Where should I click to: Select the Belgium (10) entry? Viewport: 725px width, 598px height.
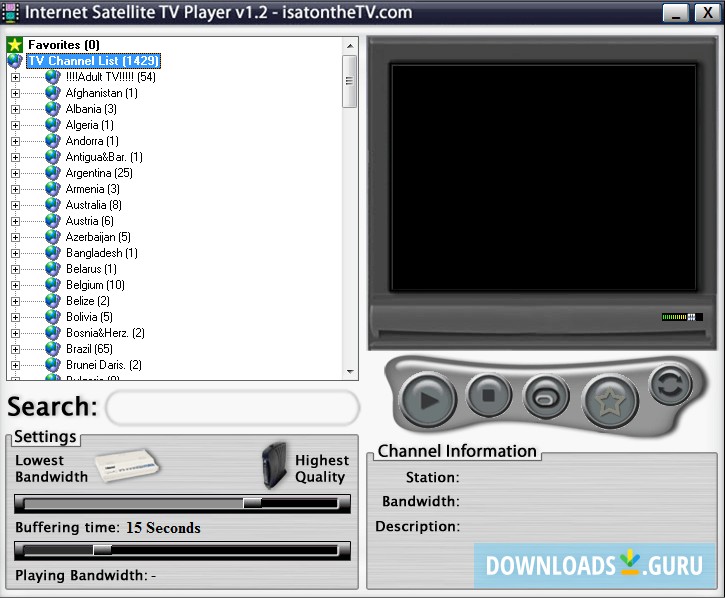pos(95,284)
